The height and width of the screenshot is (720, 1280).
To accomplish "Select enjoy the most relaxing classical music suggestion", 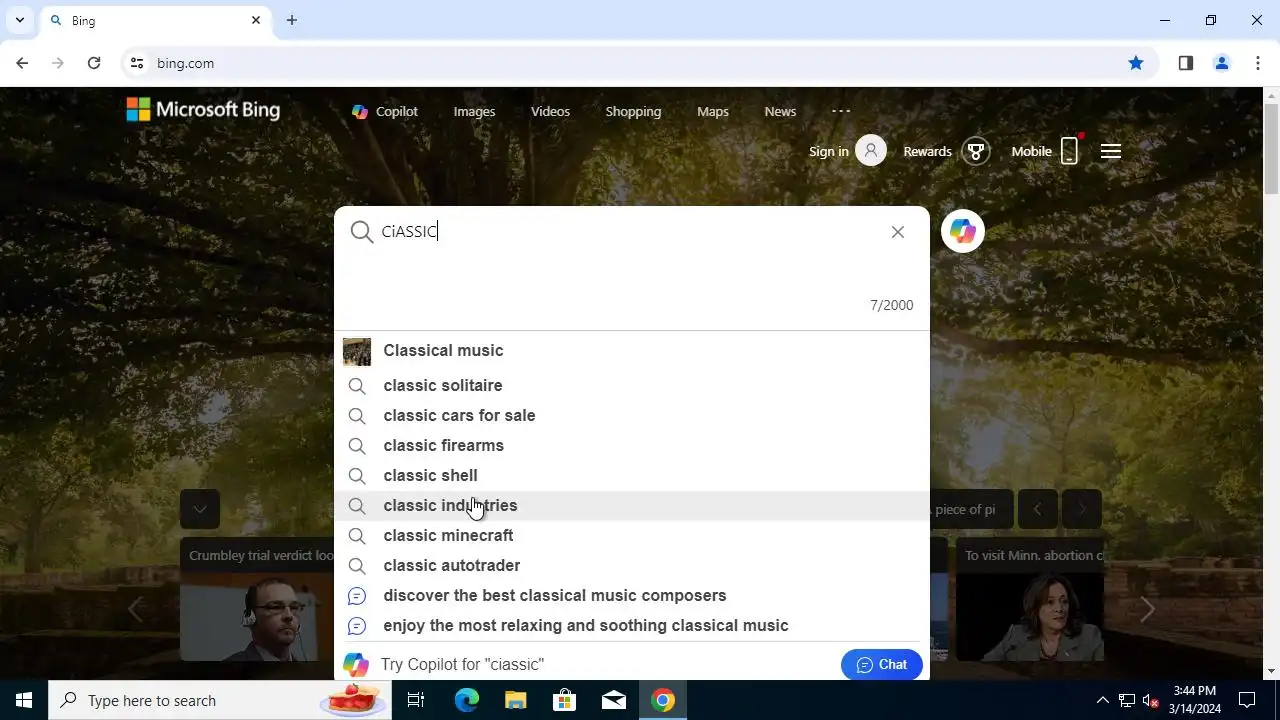I will (x=632, y=625).
